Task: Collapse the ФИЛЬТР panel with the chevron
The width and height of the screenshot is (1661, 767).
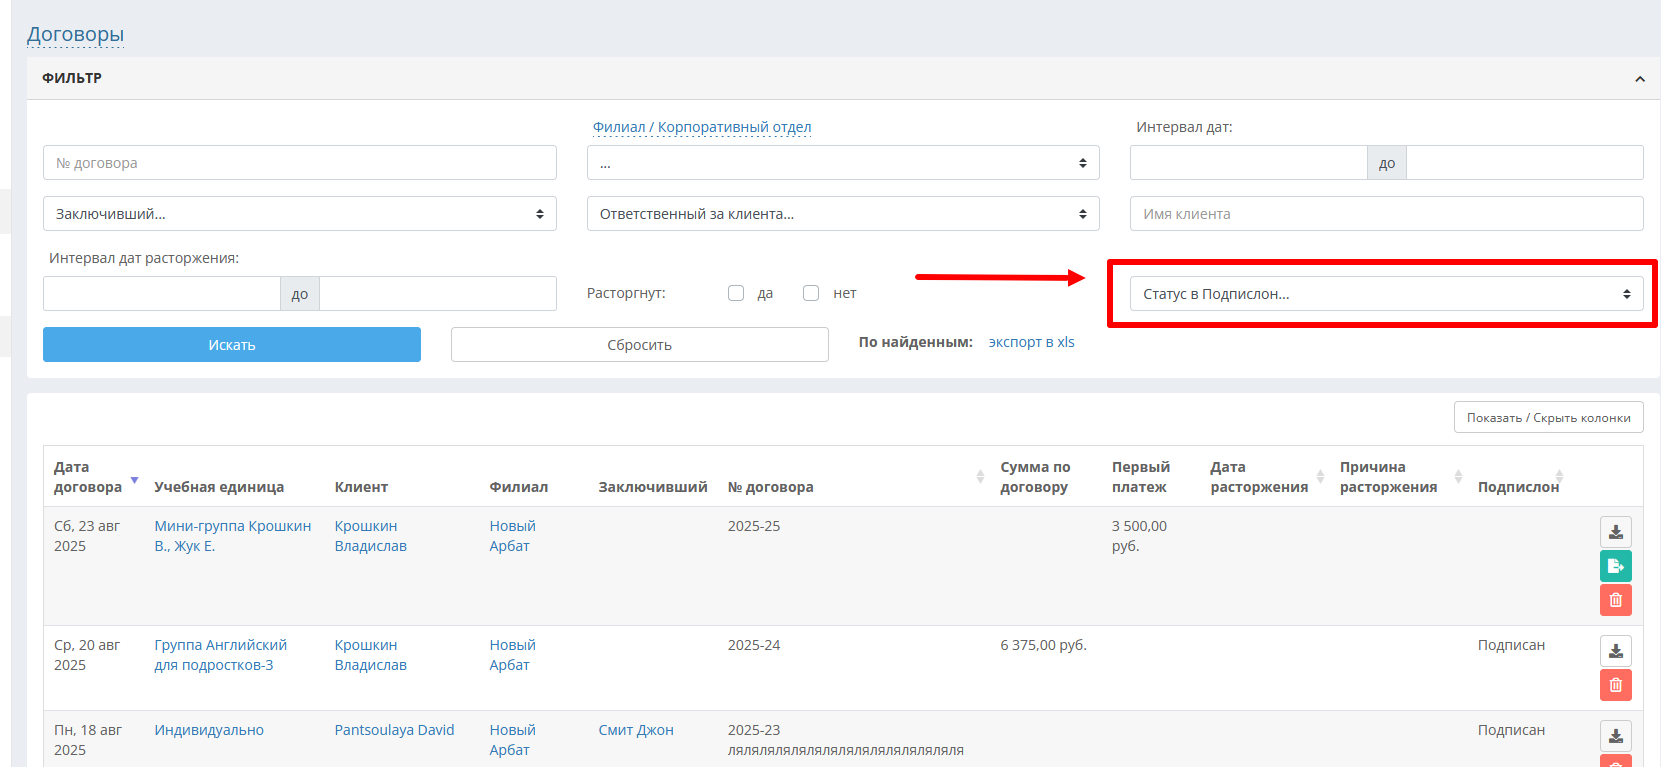Action: (1639, 79)
